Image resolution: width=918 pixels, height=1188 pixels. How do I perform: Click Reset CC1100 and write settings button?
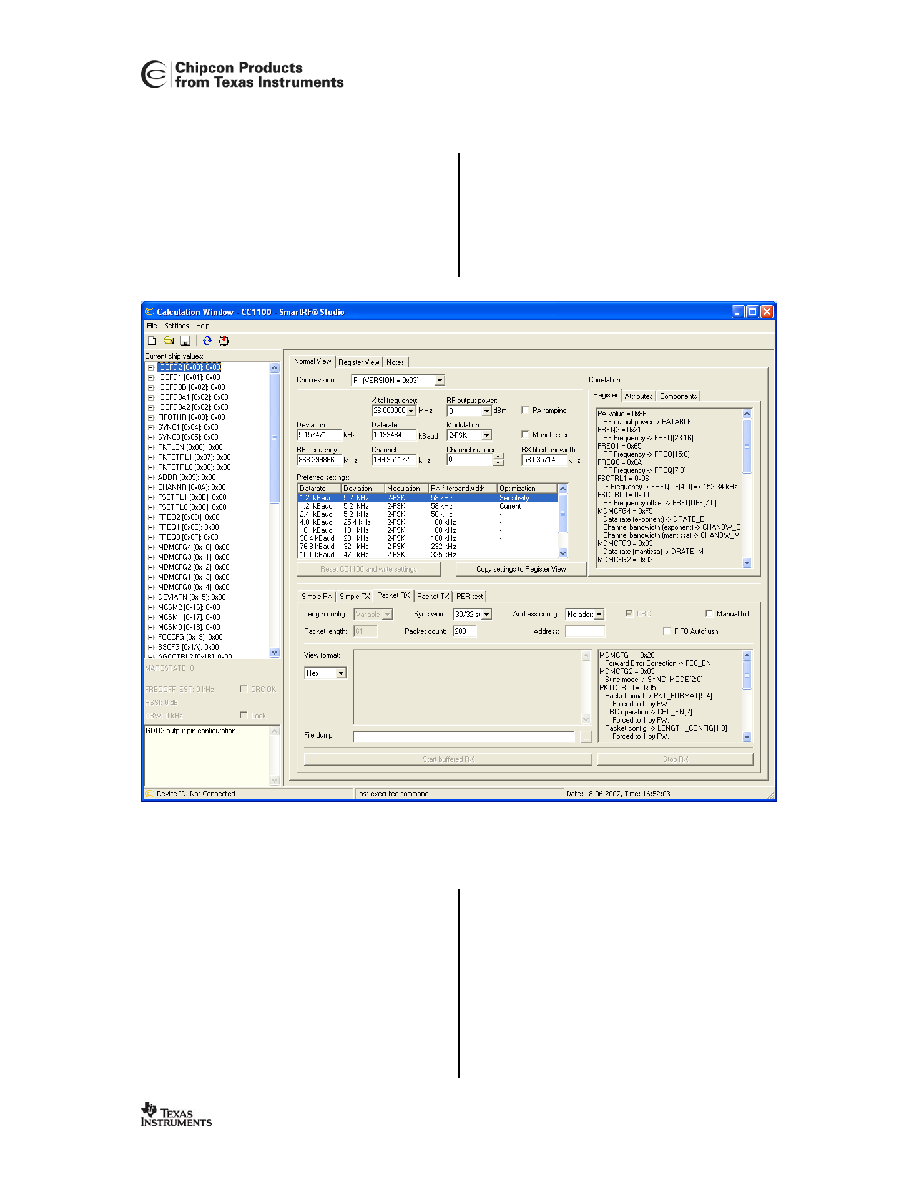pos(368,569)
